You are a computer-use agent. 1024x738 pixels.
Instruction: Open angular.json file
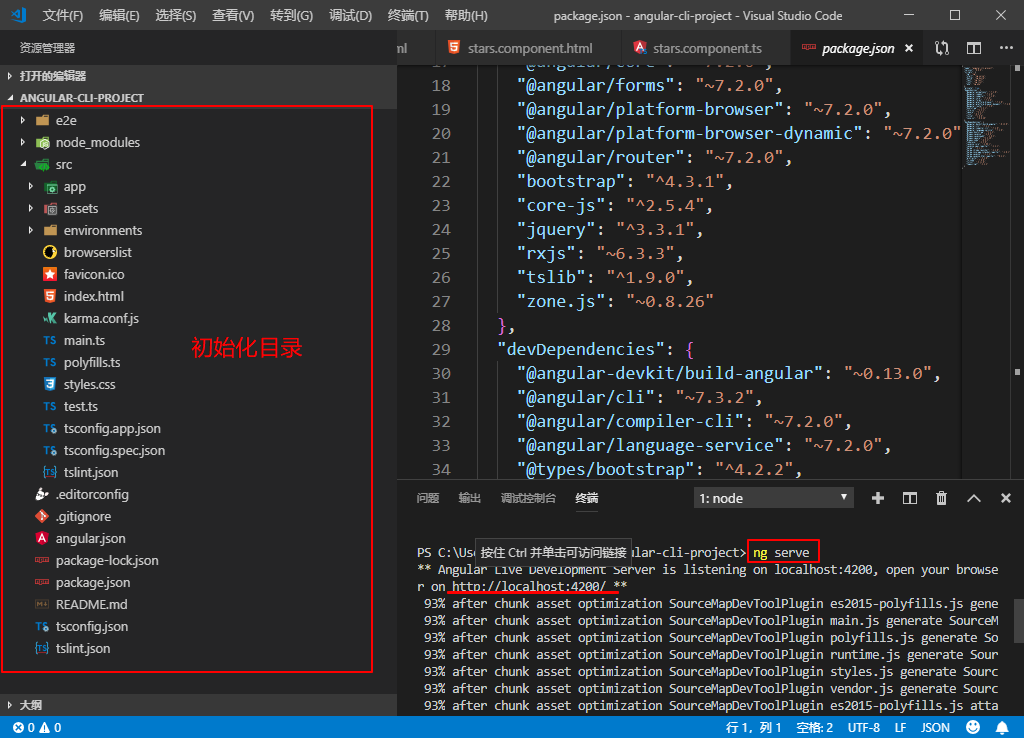[x=90, y=538]
